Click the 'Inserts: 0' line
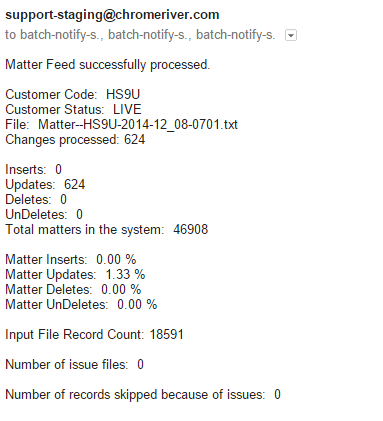The image size is (383, 421). click(33, 170)
